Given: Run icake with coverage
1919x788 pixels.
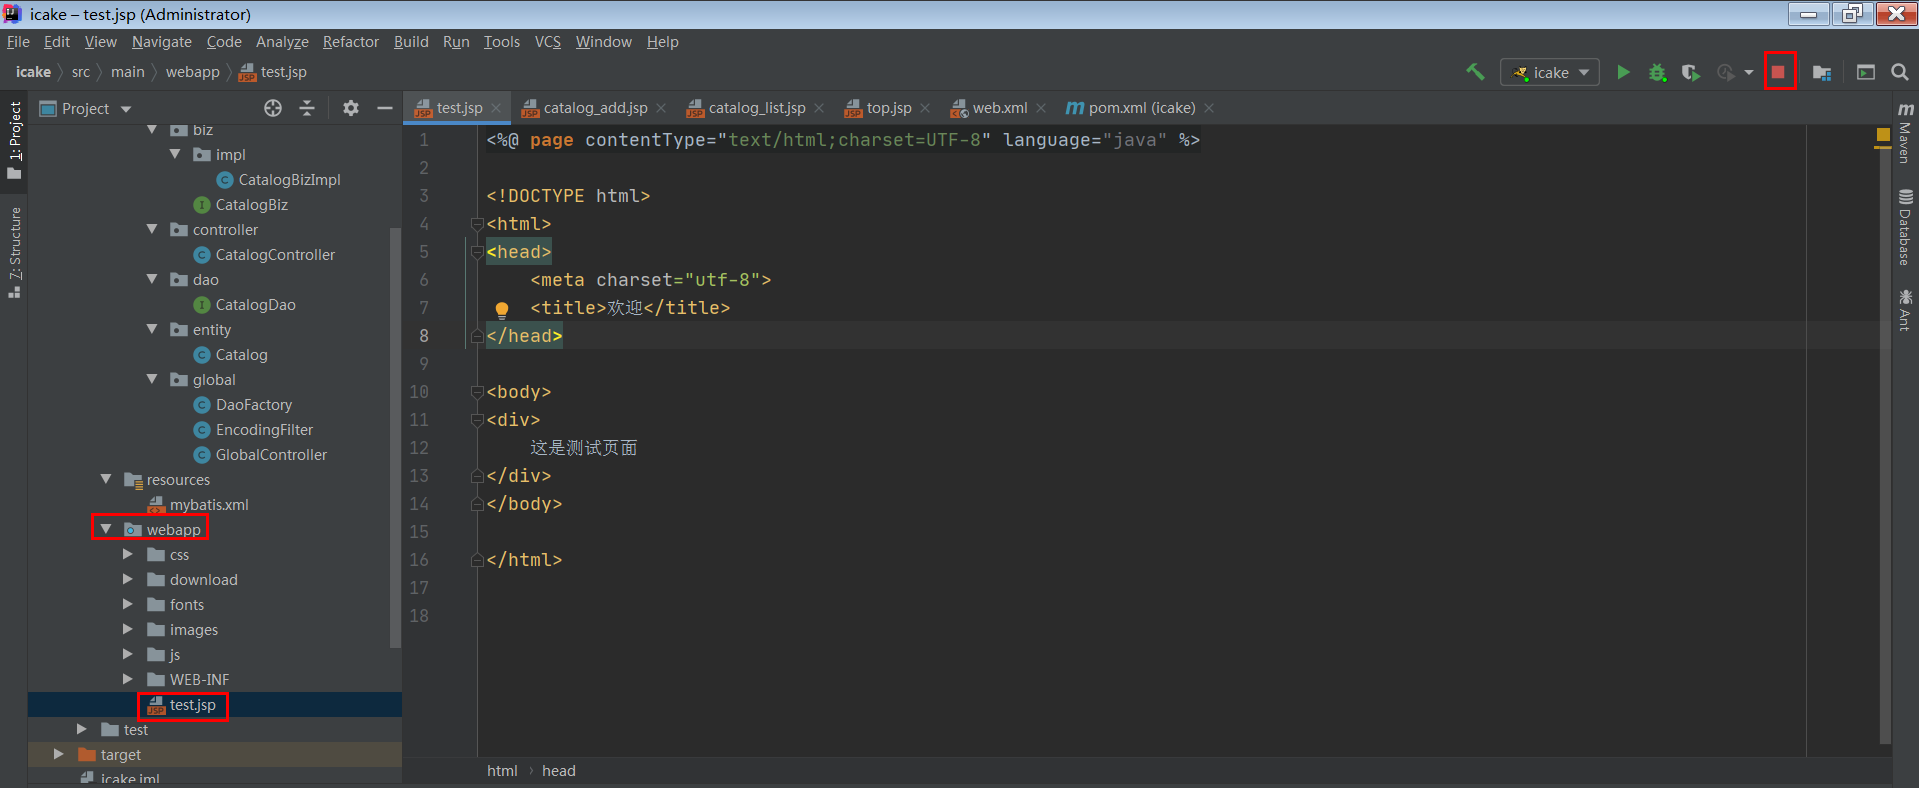Looking at the screenshot, I should [x=1690, y=72].
